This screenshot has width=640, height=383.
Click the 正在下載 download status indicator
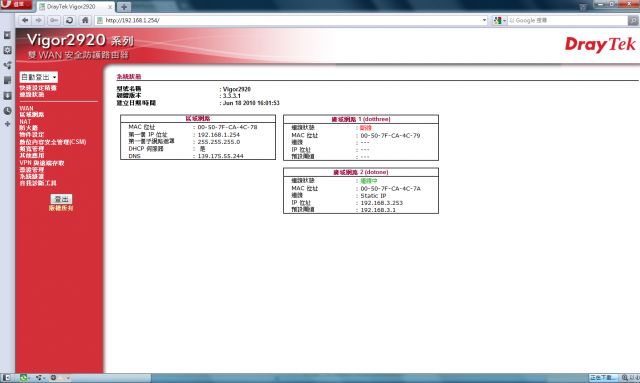(603, 378)
